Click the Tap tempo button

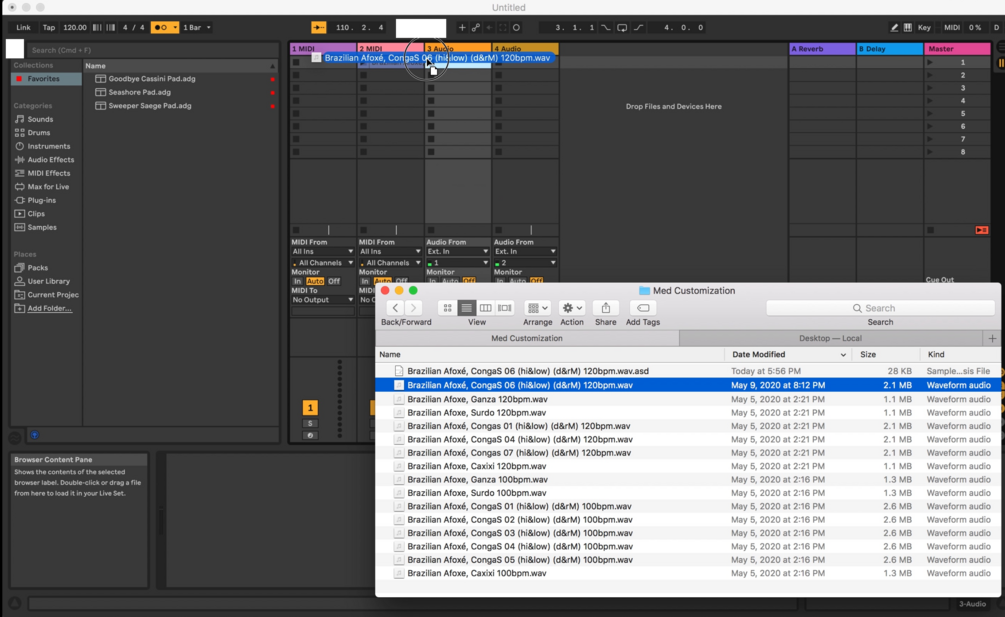(x=49, y=28)
